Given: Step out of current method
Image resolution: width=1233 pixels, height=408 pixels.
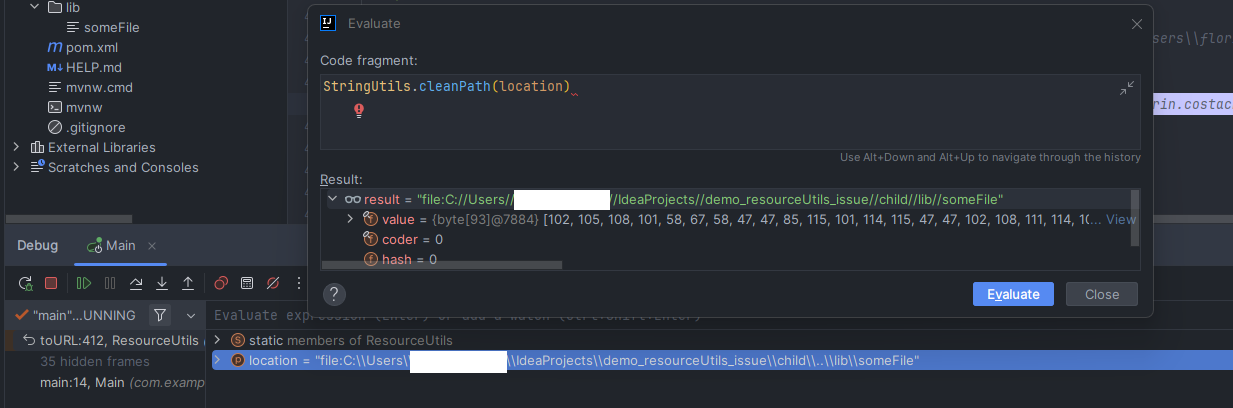Looking at the screenshot, I should [x=188, y=283].
